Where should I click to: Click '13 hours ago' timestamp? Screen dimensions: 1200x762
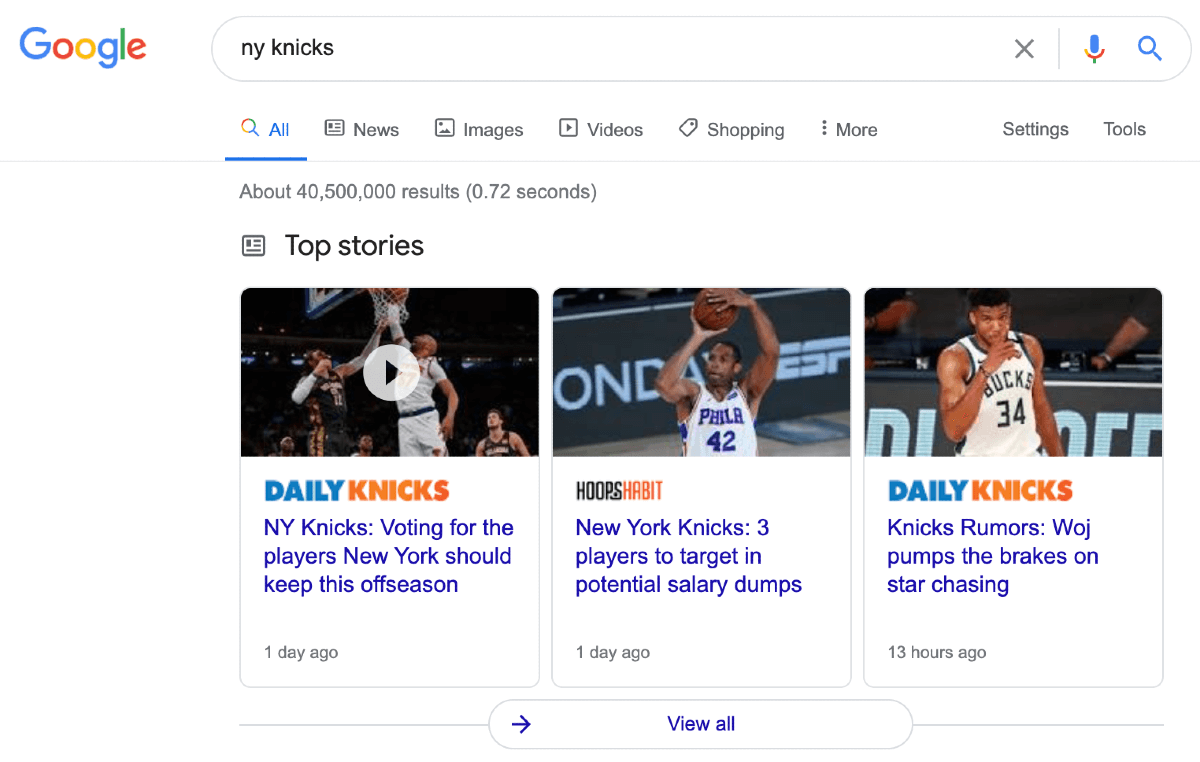pyautogui.click(x=937, y=652)
